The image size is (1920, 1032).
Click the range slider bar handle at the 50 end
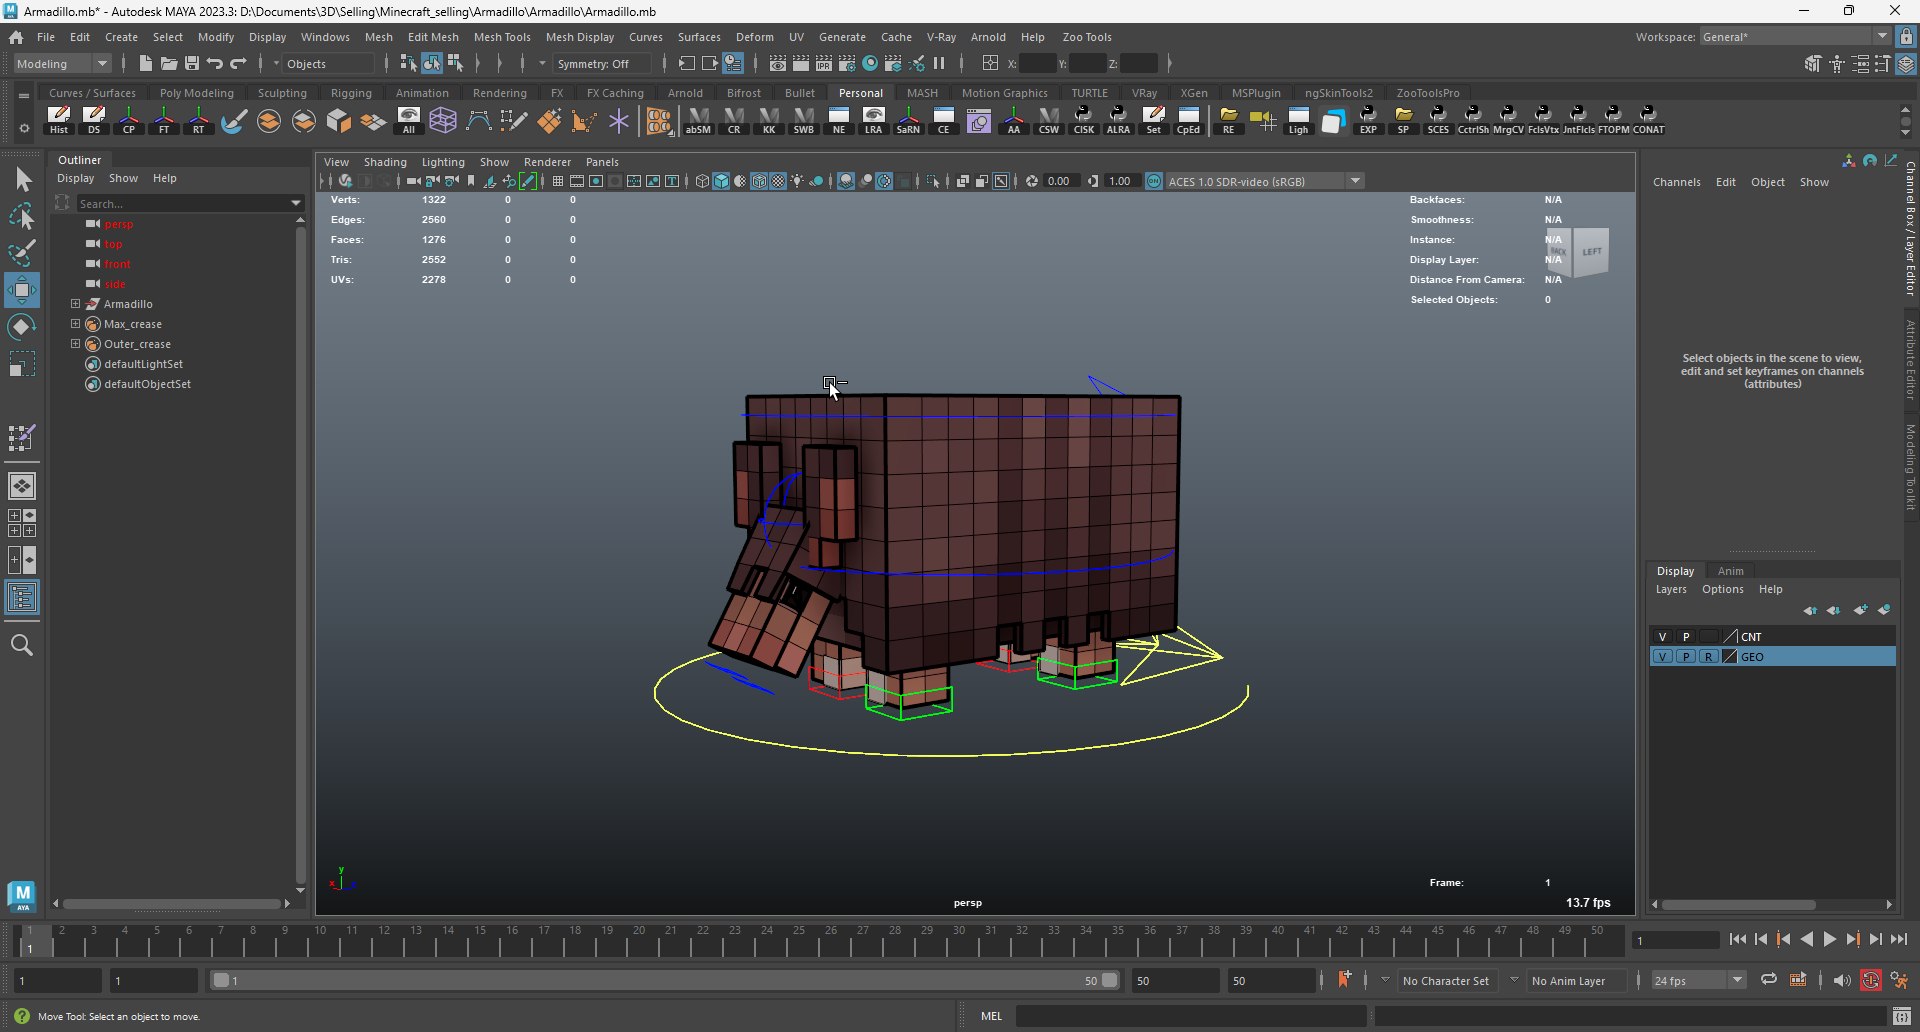click(x=1109, y=980)
